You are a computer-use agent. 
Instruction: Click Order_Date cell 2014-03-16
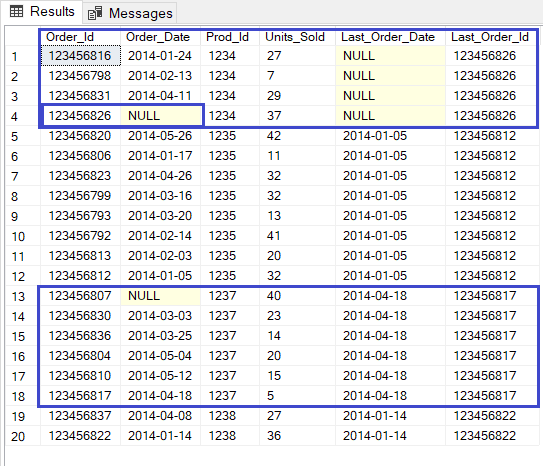160,196
